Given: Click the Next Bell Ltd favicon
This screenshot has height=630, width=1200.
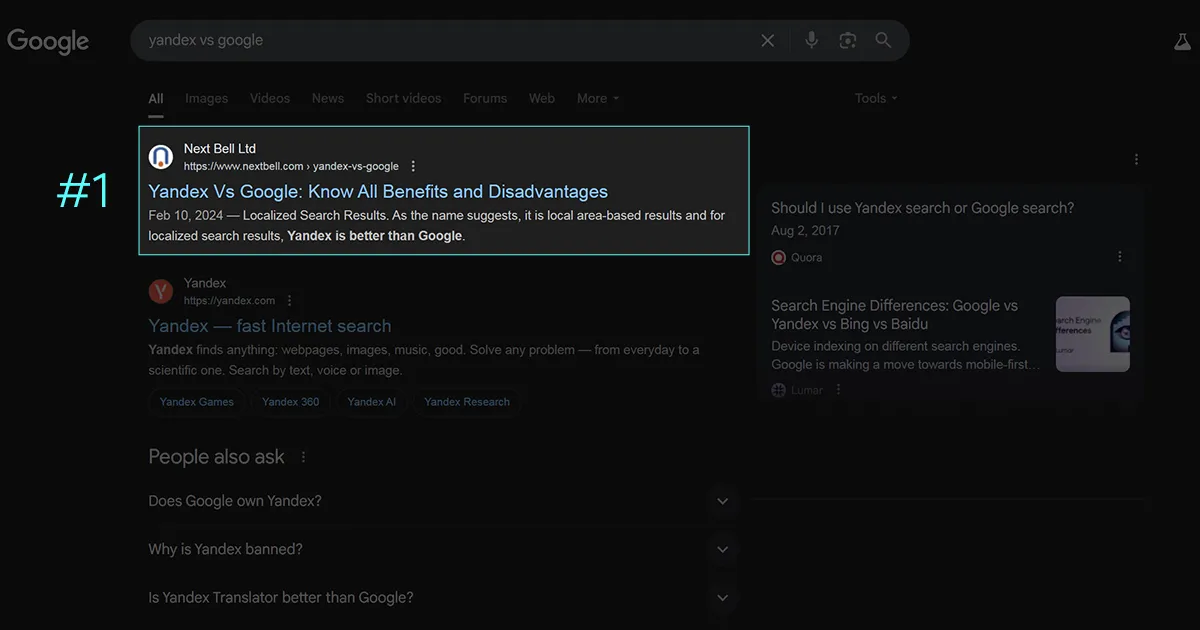Looking at the screenshot, I should pyautogui.click(x=161, y=157).
